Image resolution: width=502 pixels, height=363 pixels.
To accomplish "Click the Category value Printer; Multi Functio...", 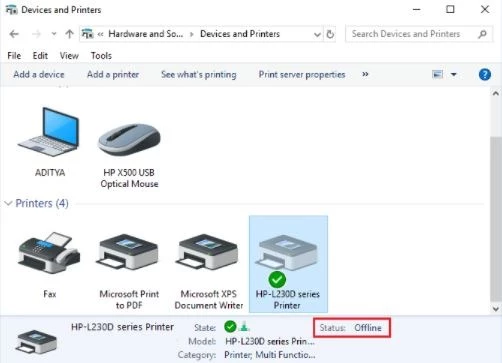I will point(269,355).
